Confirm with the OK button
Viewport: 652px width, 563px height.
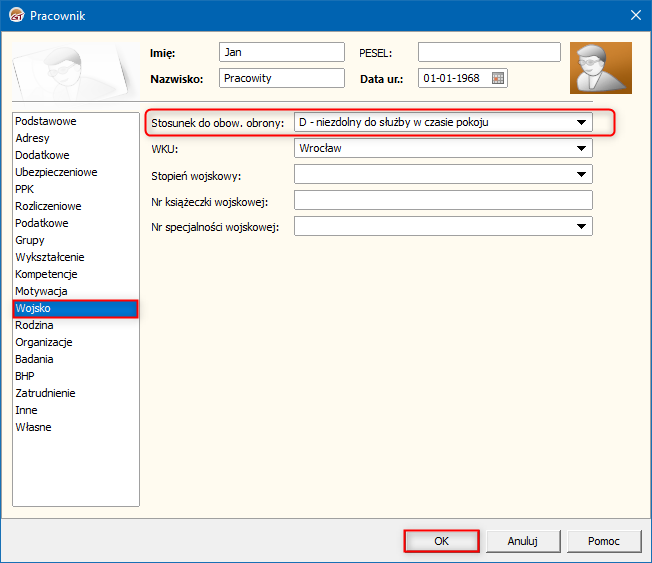[x=441, y=541]
